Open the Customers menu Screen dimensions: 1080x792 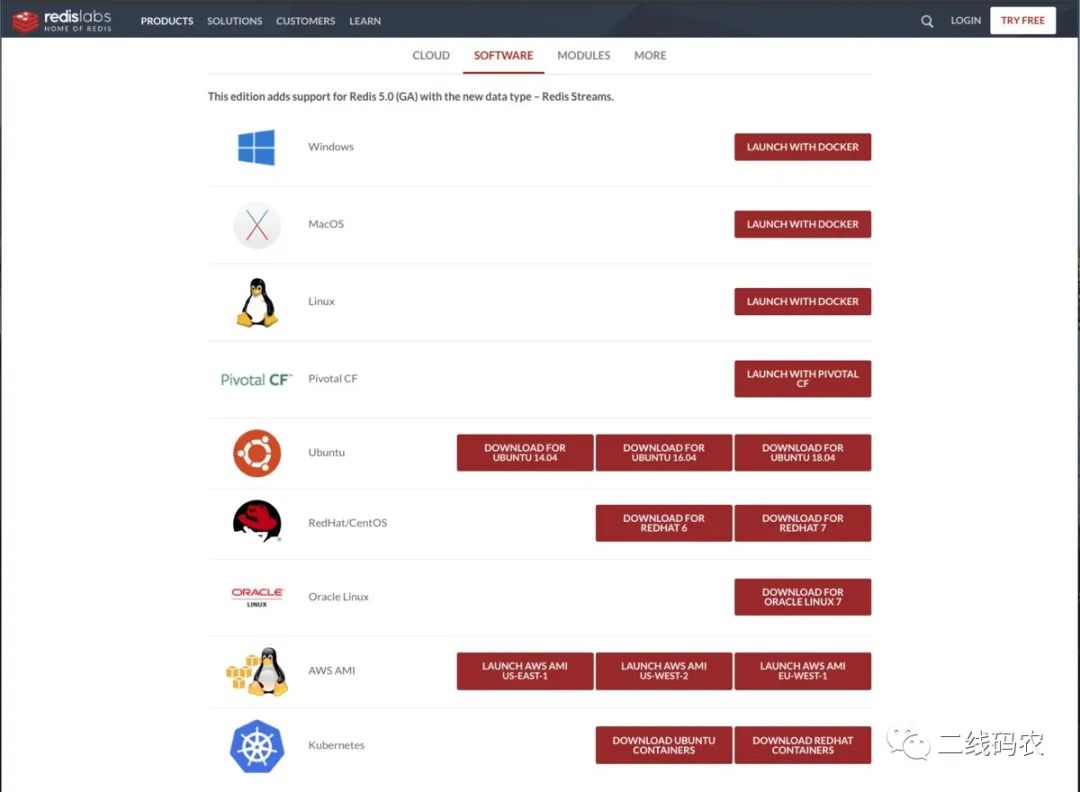(305, 21)
